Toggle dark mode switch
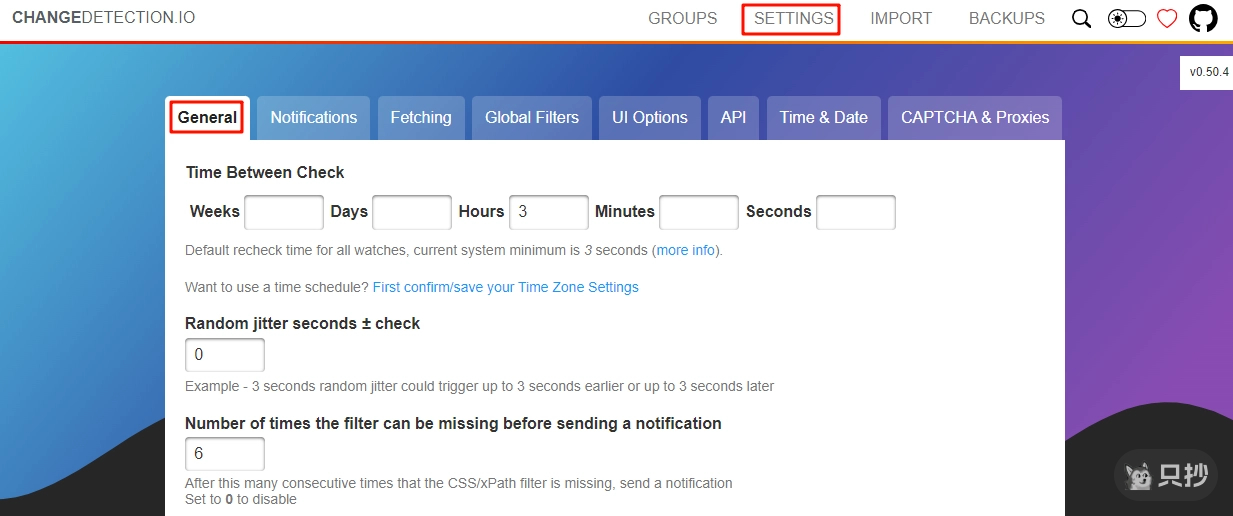 click(x=1126, y=19)
